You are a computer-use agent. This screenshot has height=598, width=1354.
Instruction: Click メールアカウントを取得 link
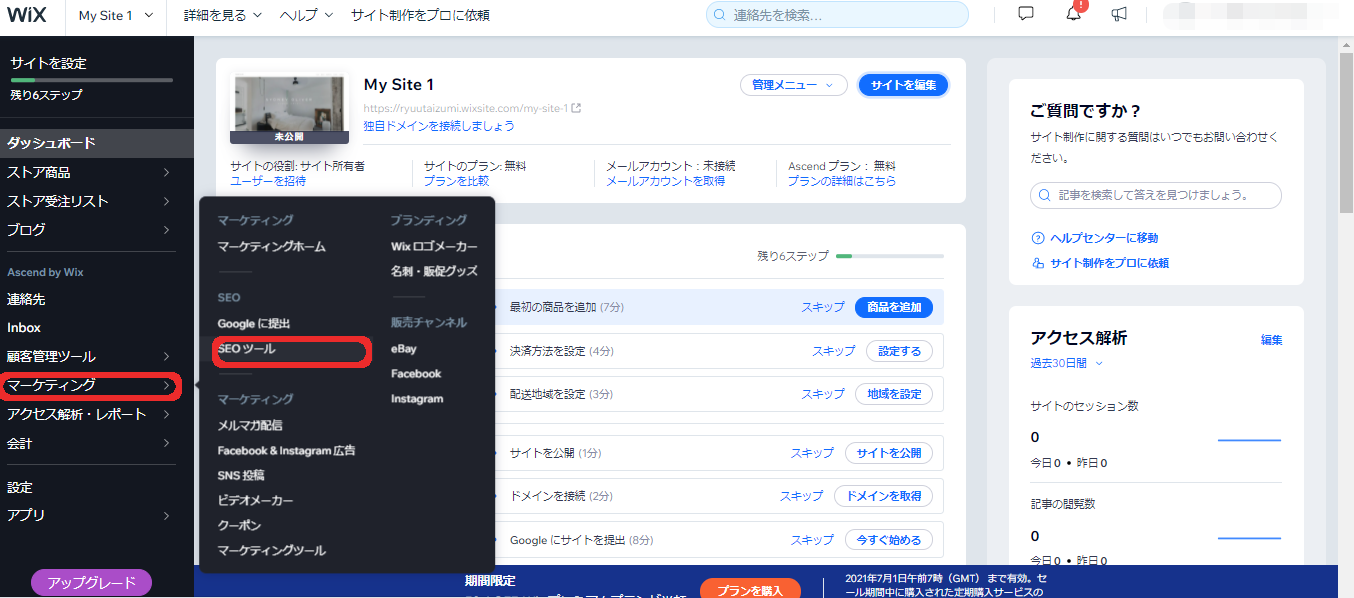[665, 181]
